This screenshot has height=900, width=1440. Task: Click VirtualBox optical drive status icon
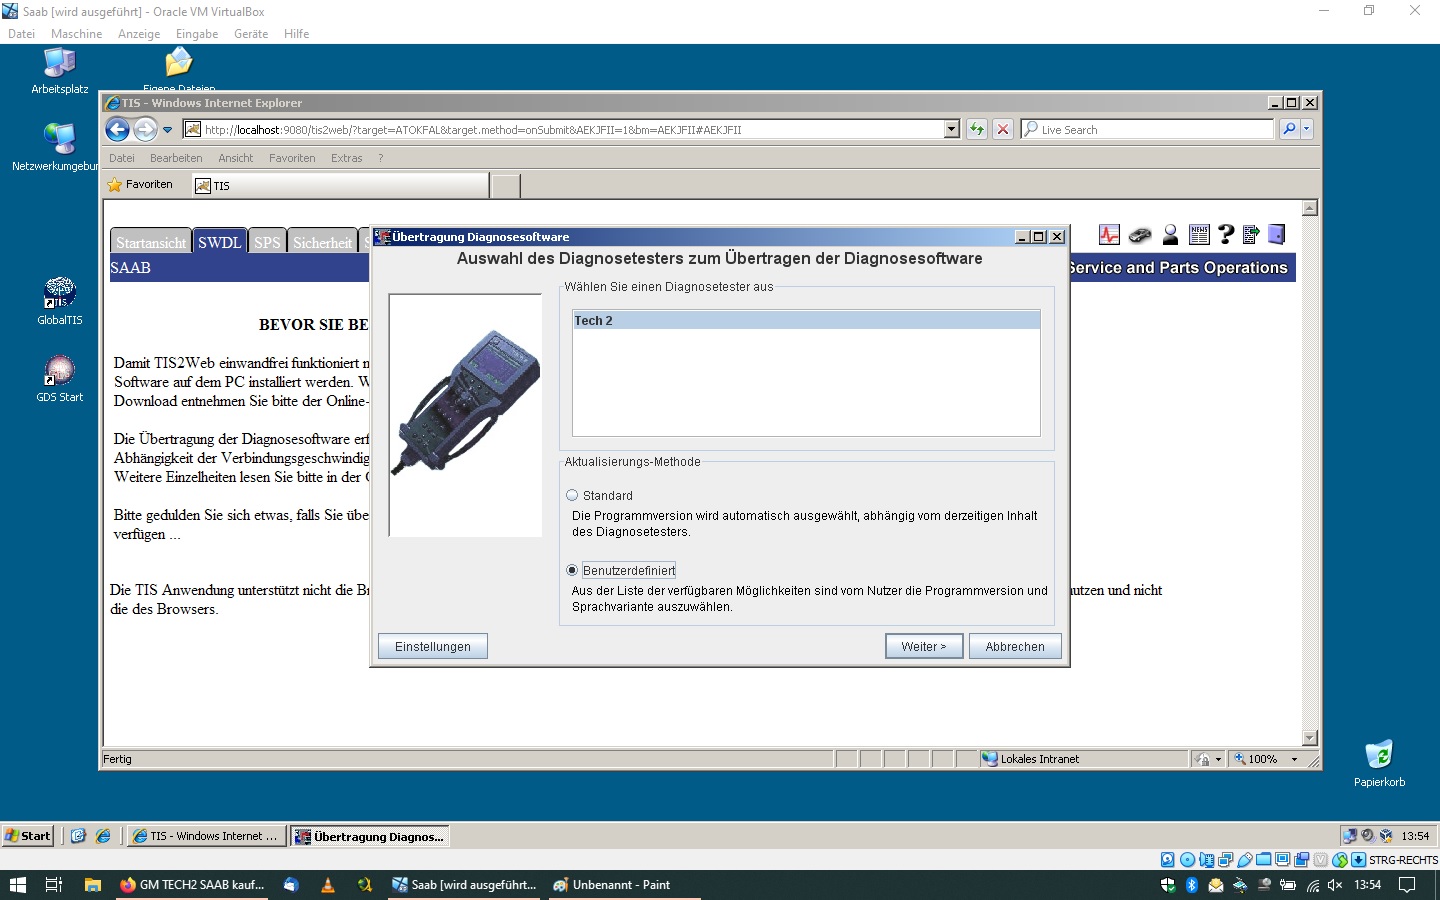click(x=1187, y=860)
